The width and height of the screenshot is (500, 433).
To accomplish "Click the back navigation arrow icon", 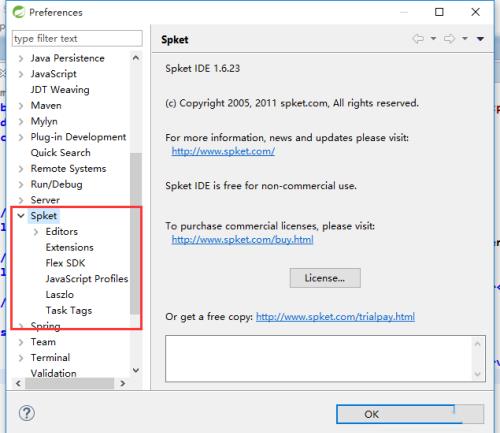I will pos(418,39).
